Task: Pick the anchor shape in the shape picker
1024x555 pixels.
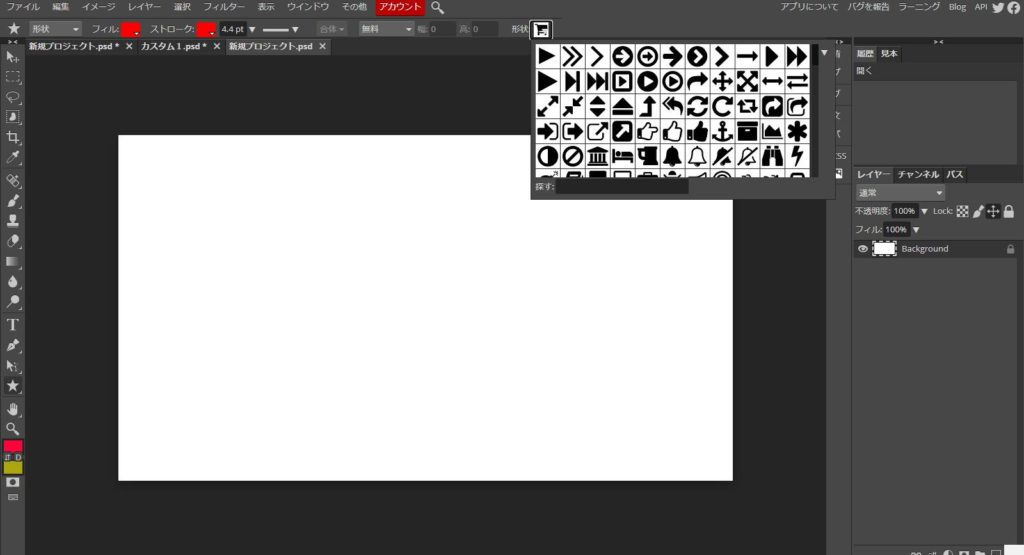Action: (722, 131)
